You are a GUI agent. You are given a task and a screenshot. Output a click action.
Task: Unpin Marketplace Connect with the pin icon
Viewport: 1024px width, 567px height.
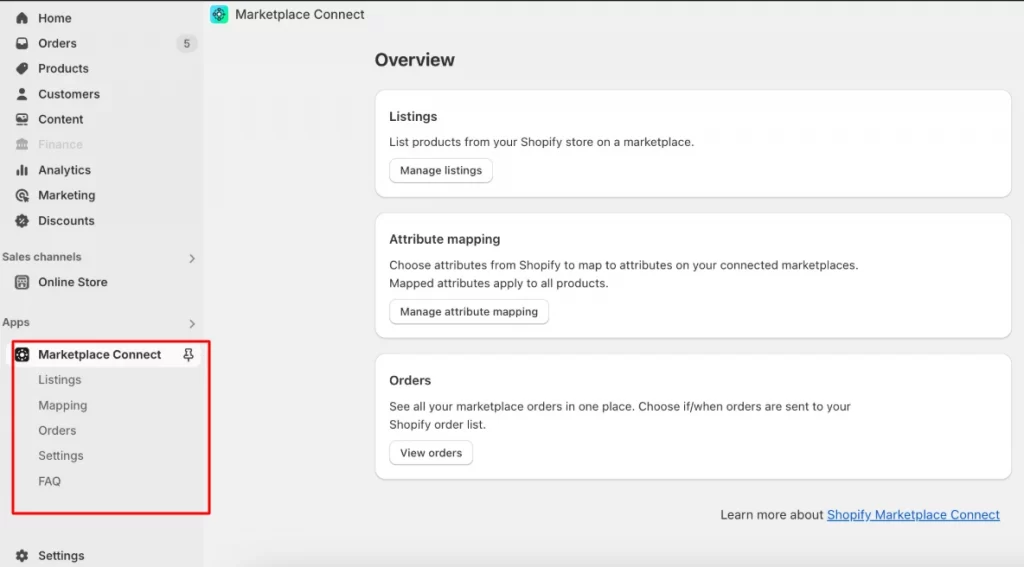point(188,355)
